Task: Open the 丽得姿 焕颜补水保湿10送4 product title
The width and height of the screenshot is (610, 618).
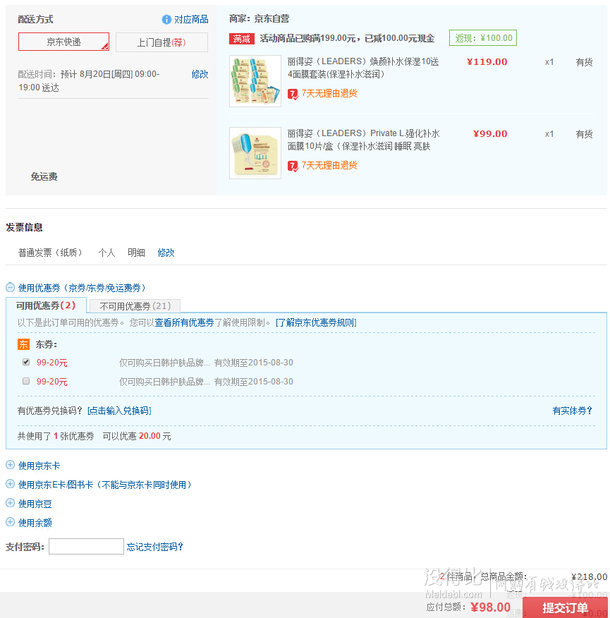Action: pos(363,68)
